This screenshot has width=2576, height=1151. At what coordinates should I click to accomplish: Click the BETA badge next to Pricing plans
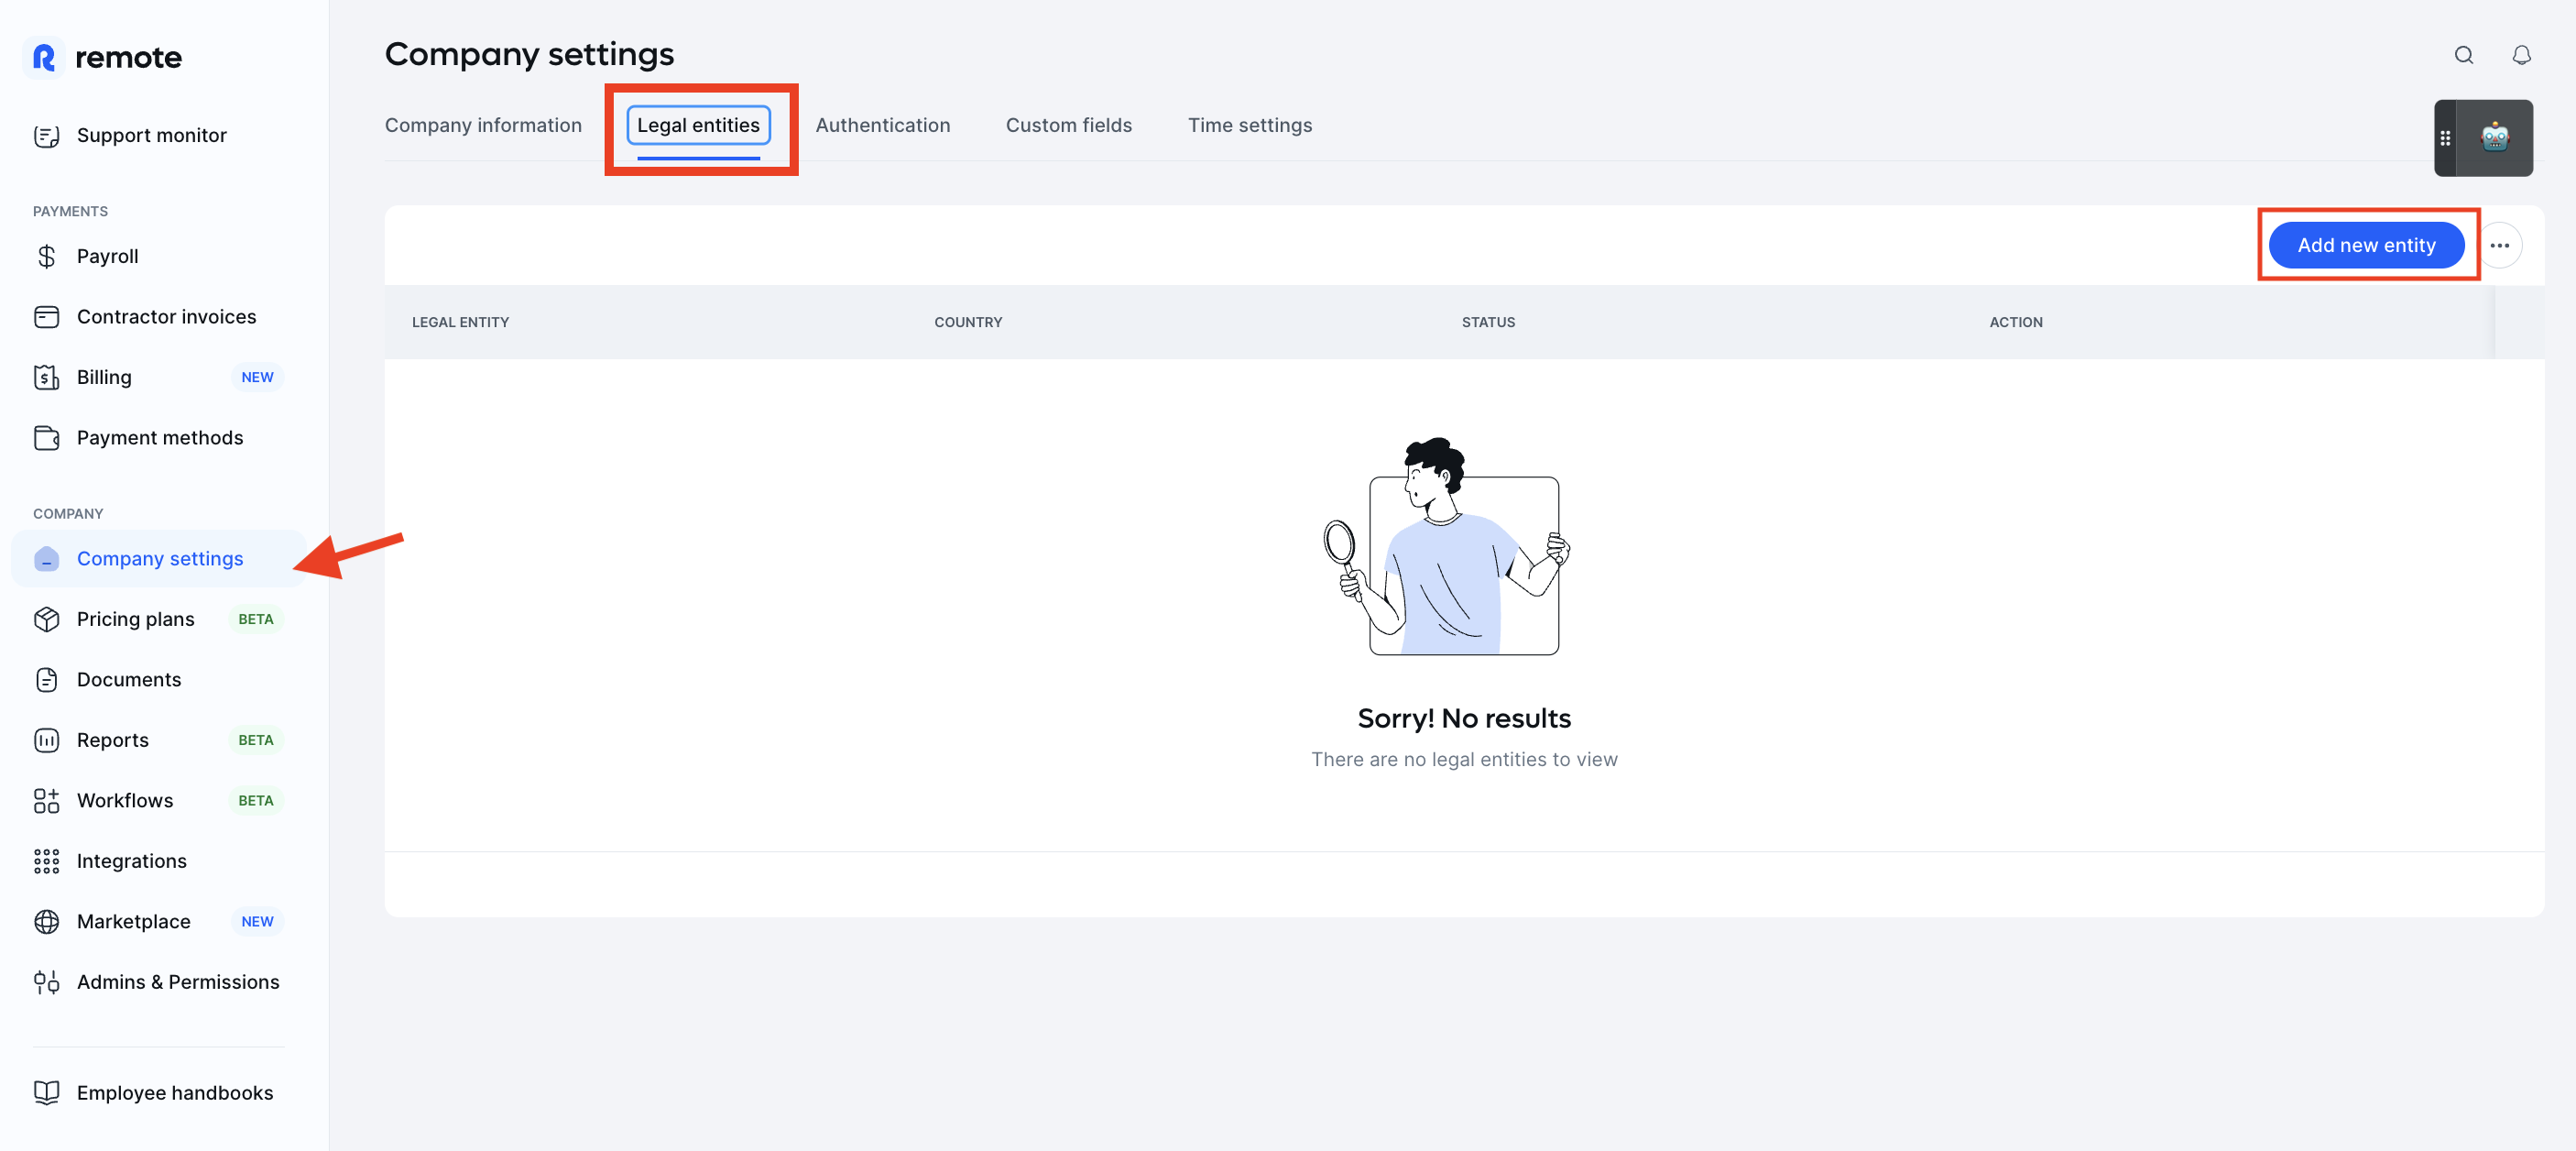(256, 620)
